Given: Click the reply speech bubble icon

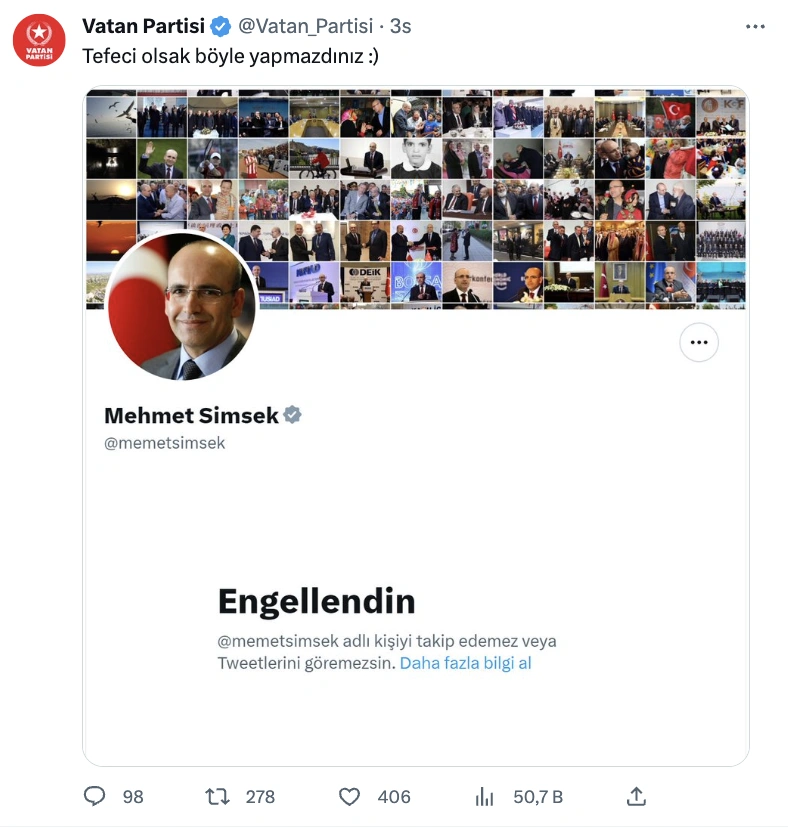Looking at the screenshot, I should [x=95, y=796].
